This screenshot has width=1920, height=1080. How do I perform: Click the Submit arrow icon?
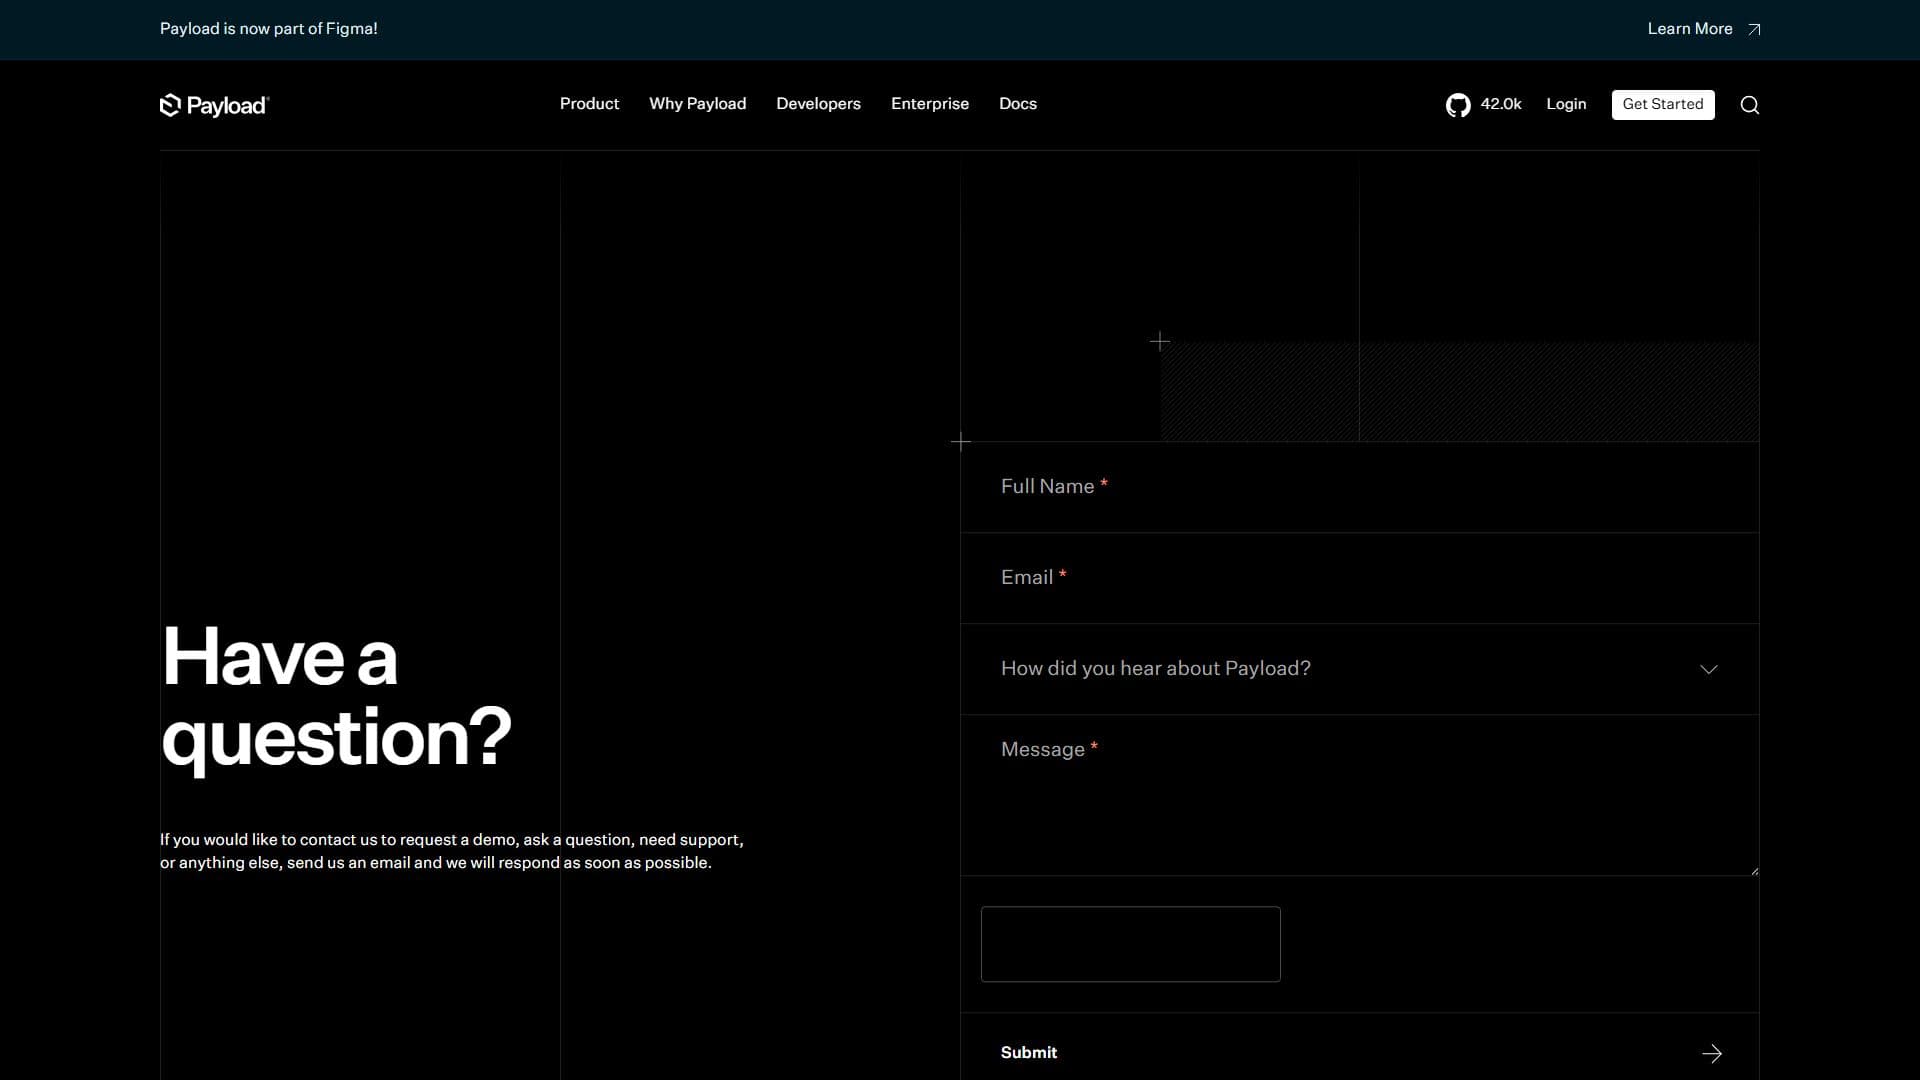pos(1712,1053)
